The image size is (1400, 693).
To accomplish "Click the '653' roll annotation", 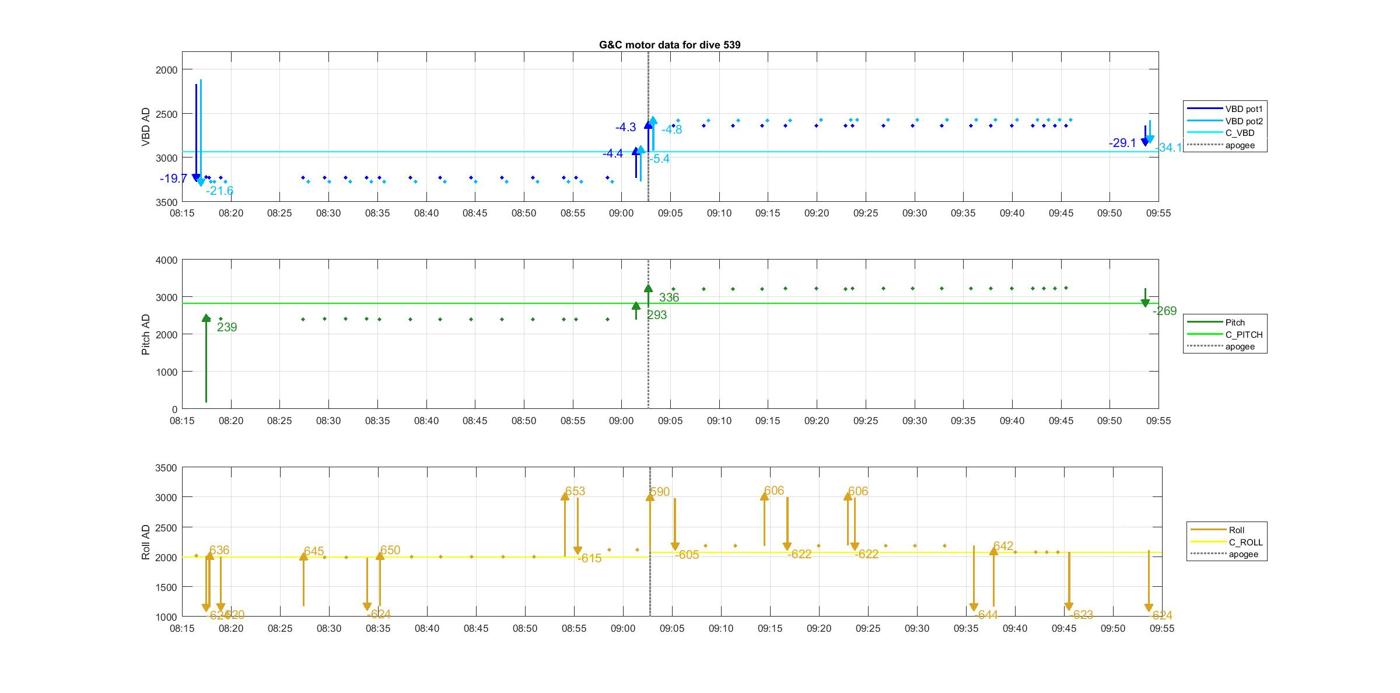I will point(575,492).
